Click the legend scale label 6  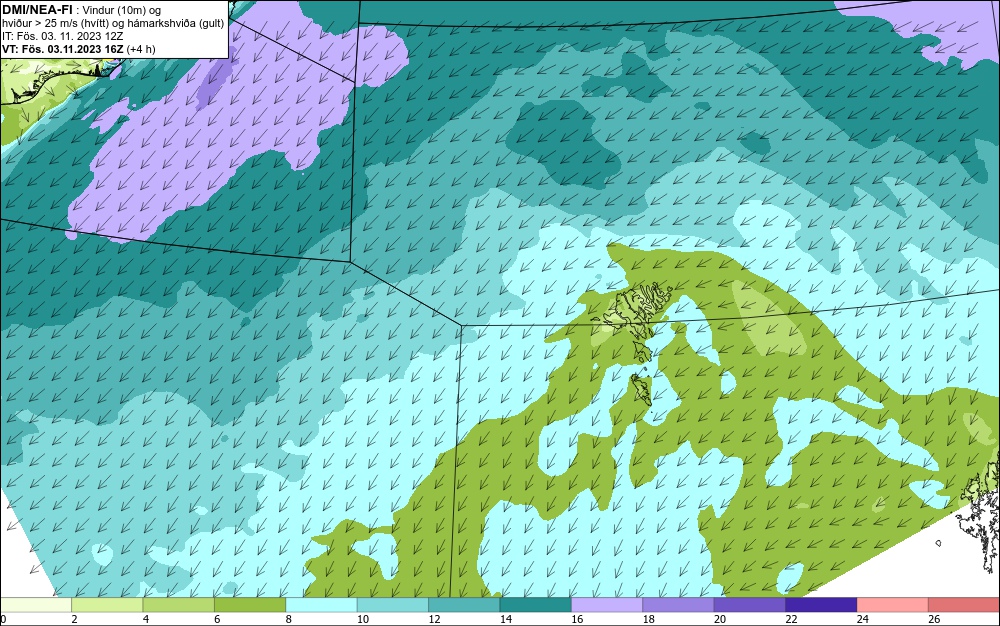click(217, 619)
